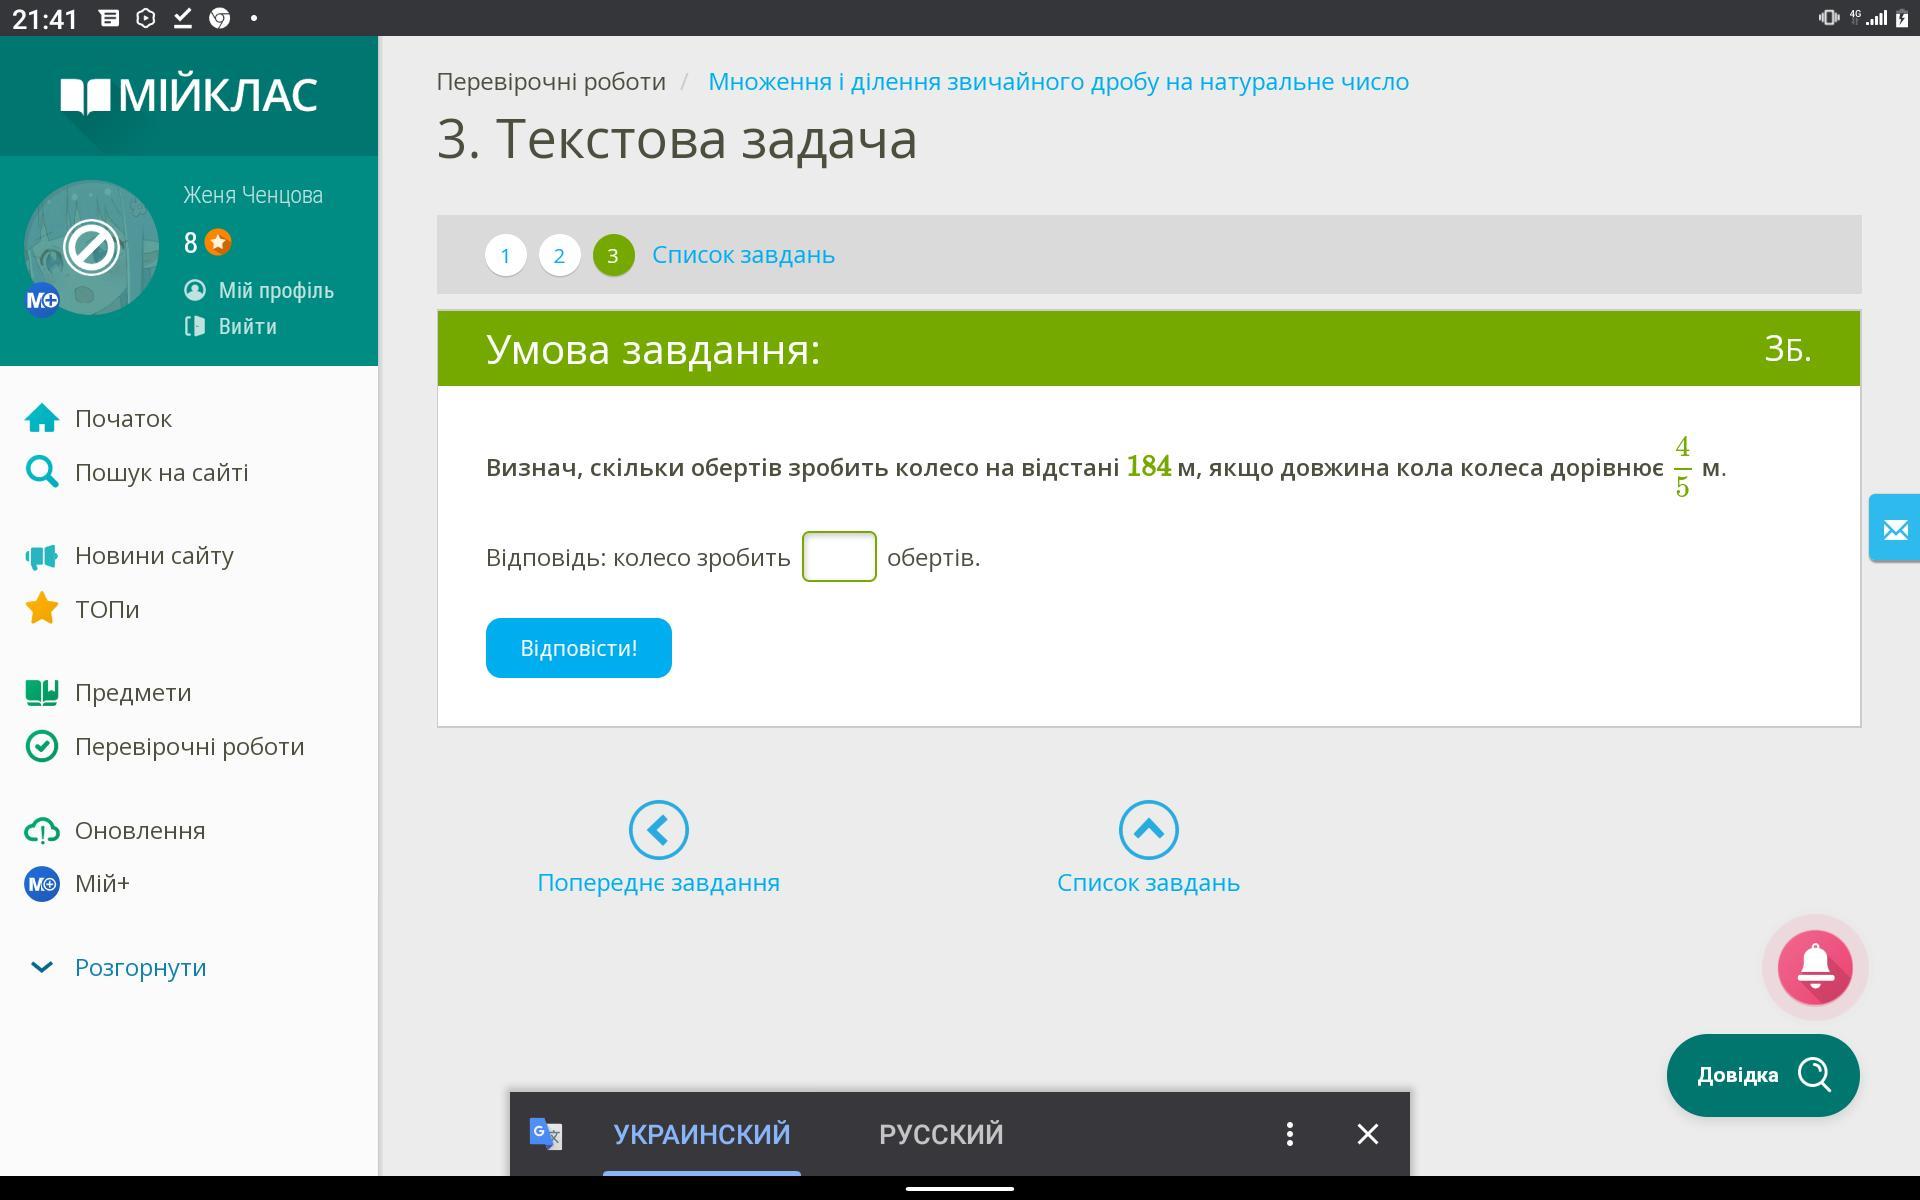Image resolution: width=1920 pixels, height=1200 pixels.
Task: Click the answer input field
Action: pyautogui.click(x=838, y=556)
